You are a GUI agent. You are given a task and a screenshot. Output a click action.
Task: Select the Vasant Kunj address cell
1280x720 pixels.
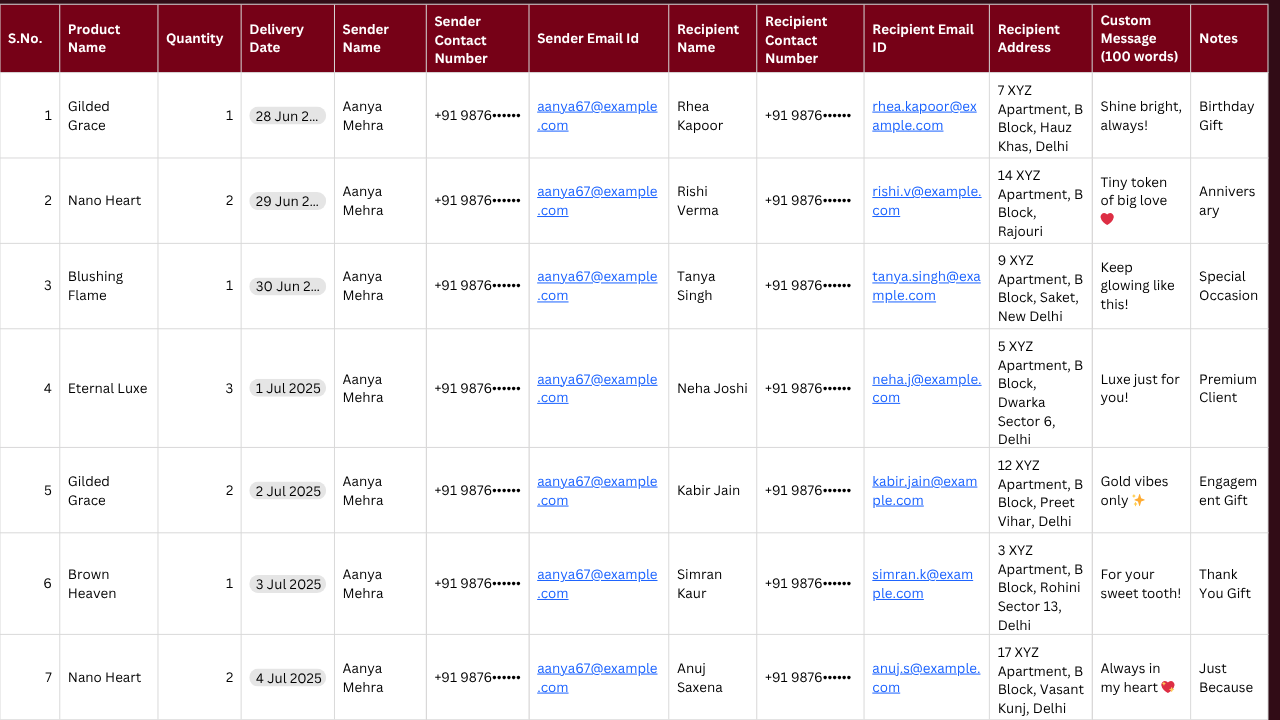coord(1040,677)
